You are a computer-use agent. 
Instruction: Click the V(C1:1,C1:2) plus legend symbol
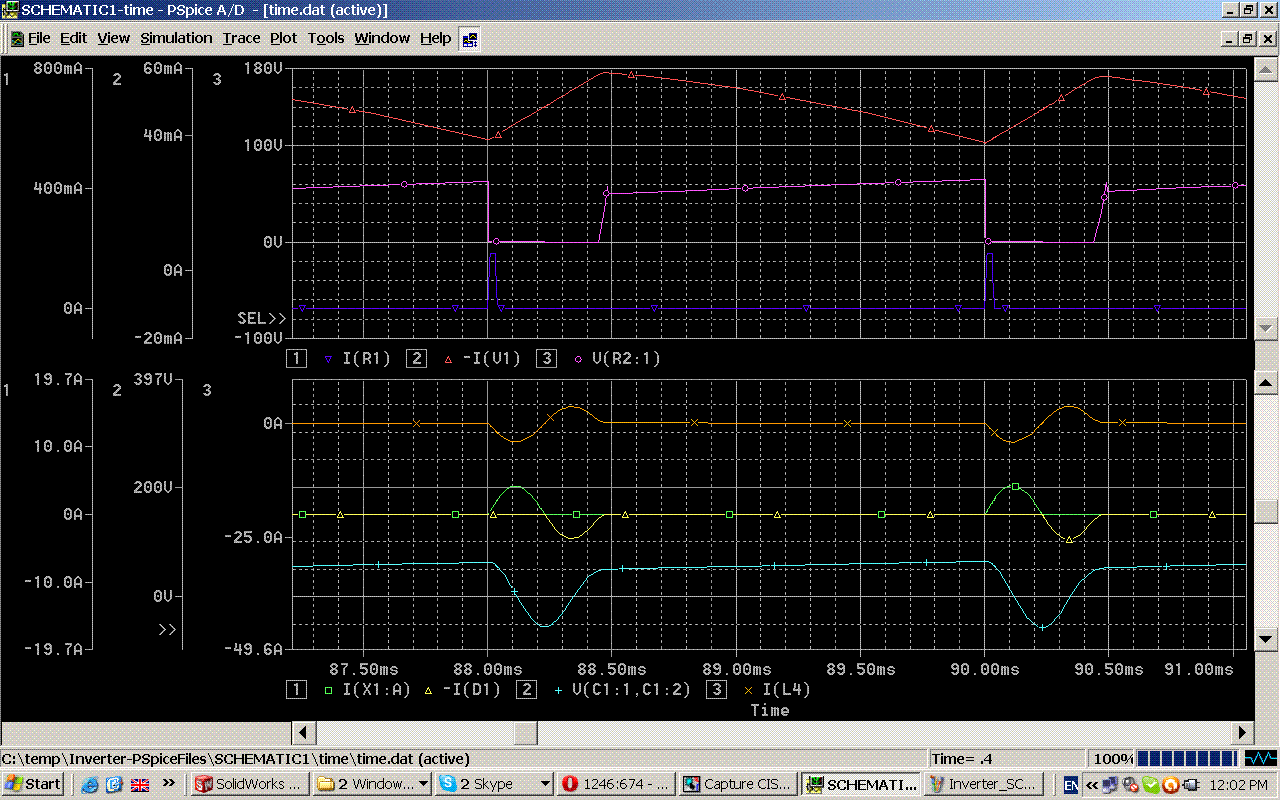tap(557, 689)
